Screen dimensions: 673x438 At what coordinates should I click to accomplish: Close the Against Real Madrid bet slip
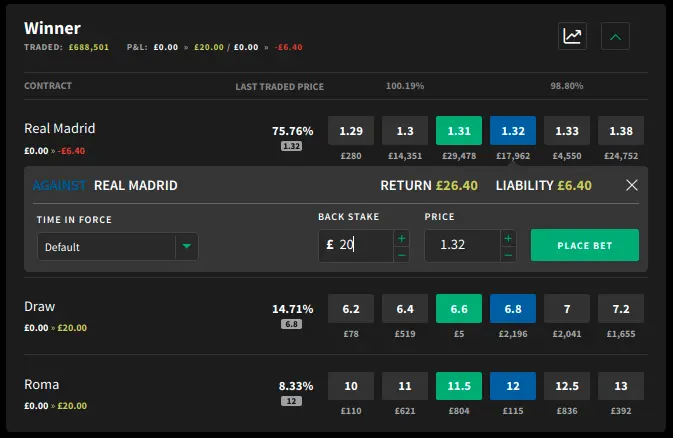pos(631,185)
